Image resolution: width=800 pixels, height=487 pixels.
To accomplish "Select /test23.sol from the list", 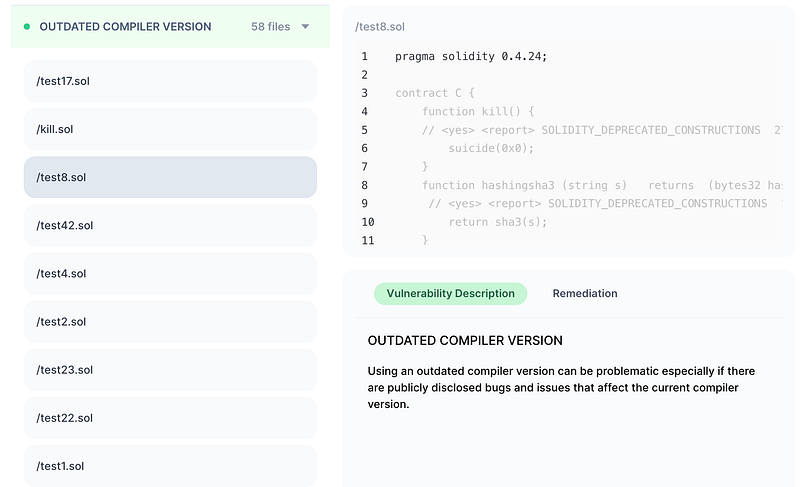I will point(169,369).
